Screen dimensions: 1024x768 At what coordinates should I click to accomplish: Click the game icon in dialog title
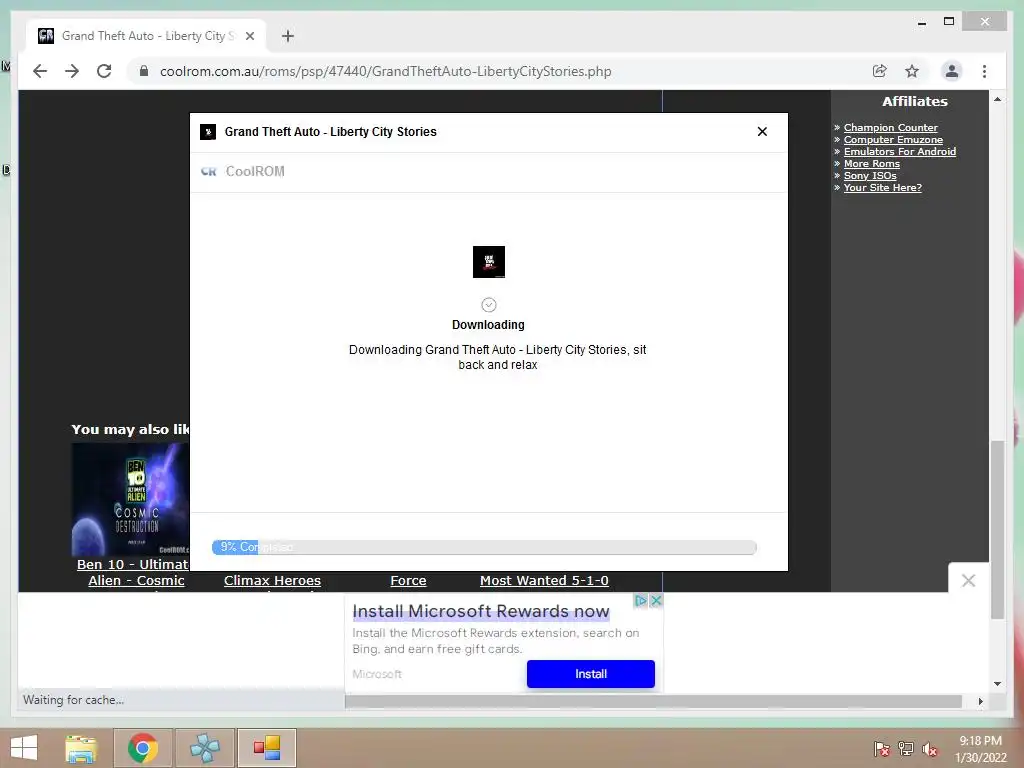point(208,132)
